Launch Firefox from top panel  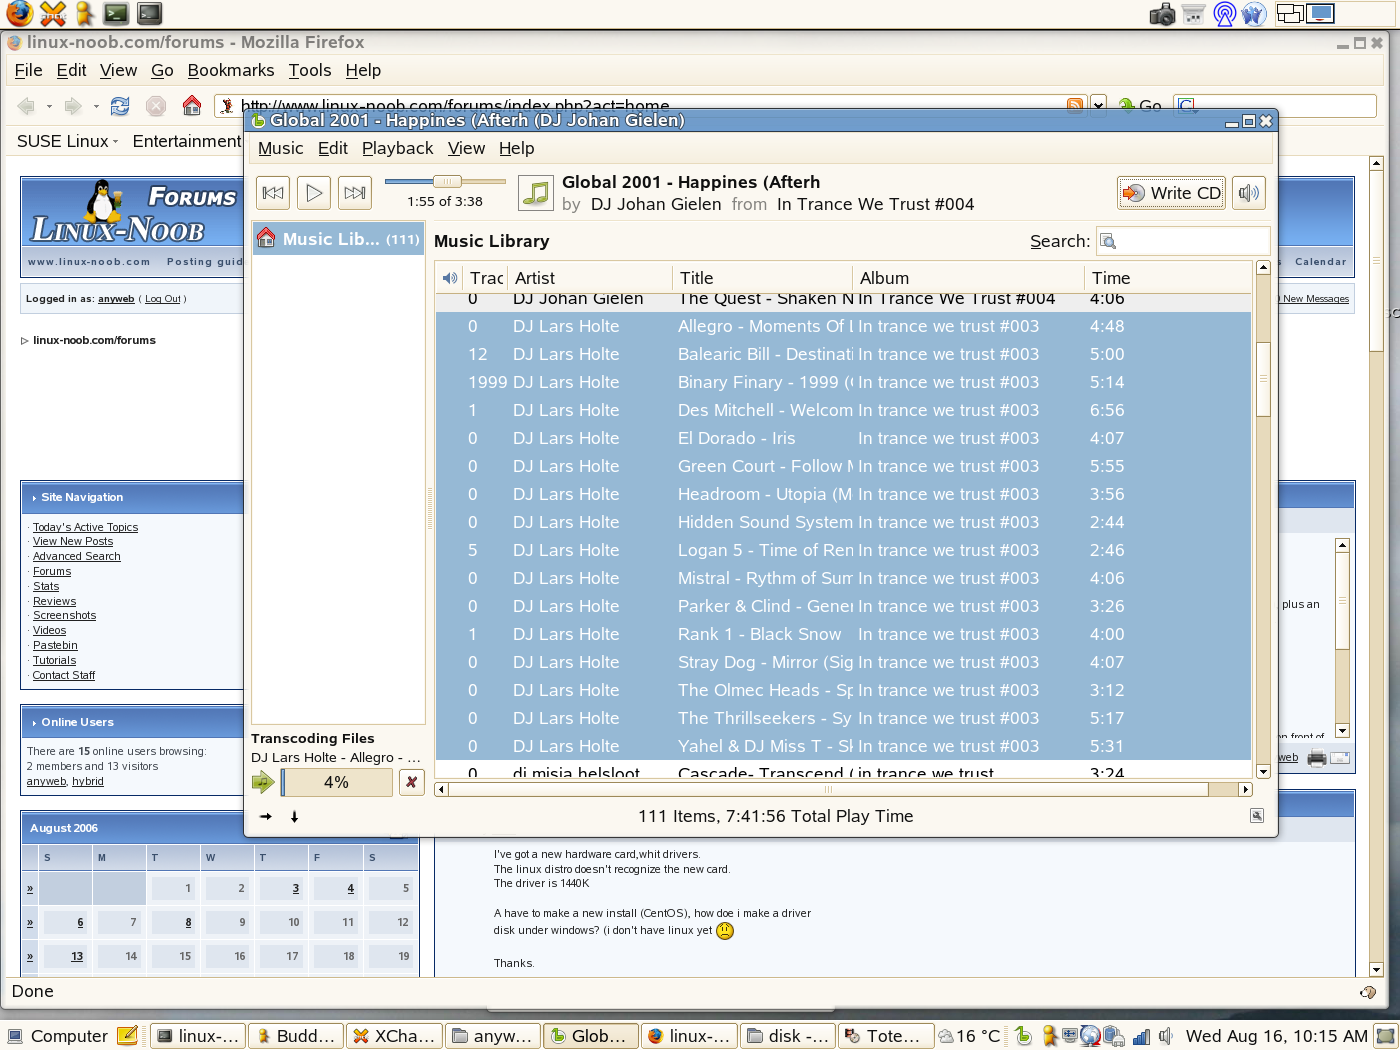[19, 14]
